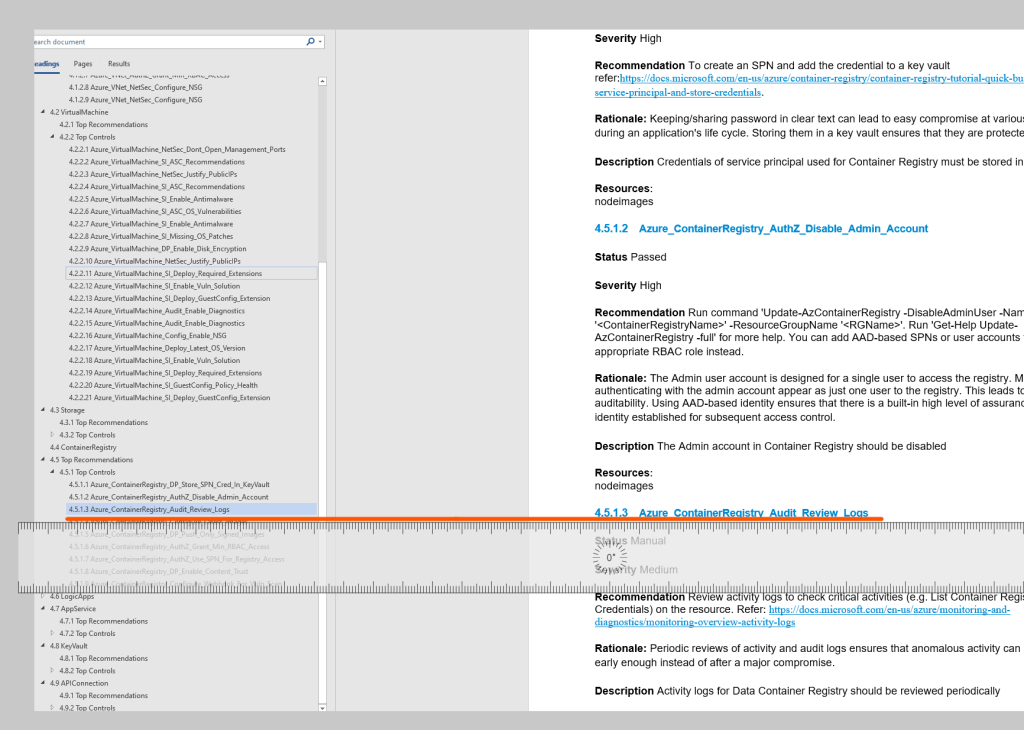Open the container-registry tutorial hyperlink
Screen dimensions: 1024x730
820,79
